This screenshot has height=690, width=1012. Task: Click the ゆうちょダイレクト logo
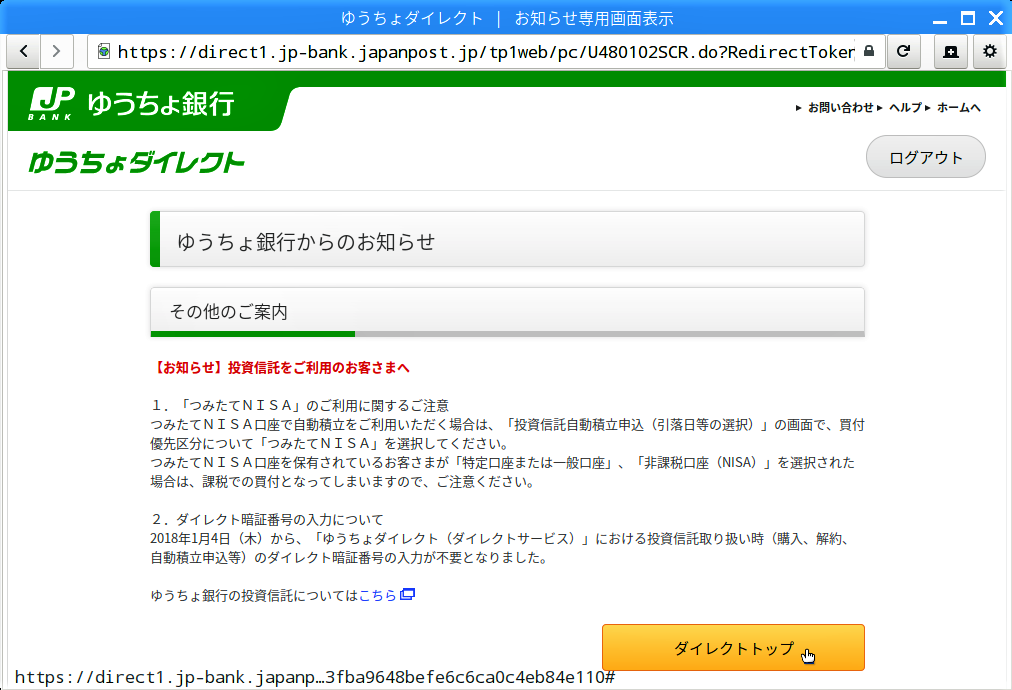click(137, 162)
